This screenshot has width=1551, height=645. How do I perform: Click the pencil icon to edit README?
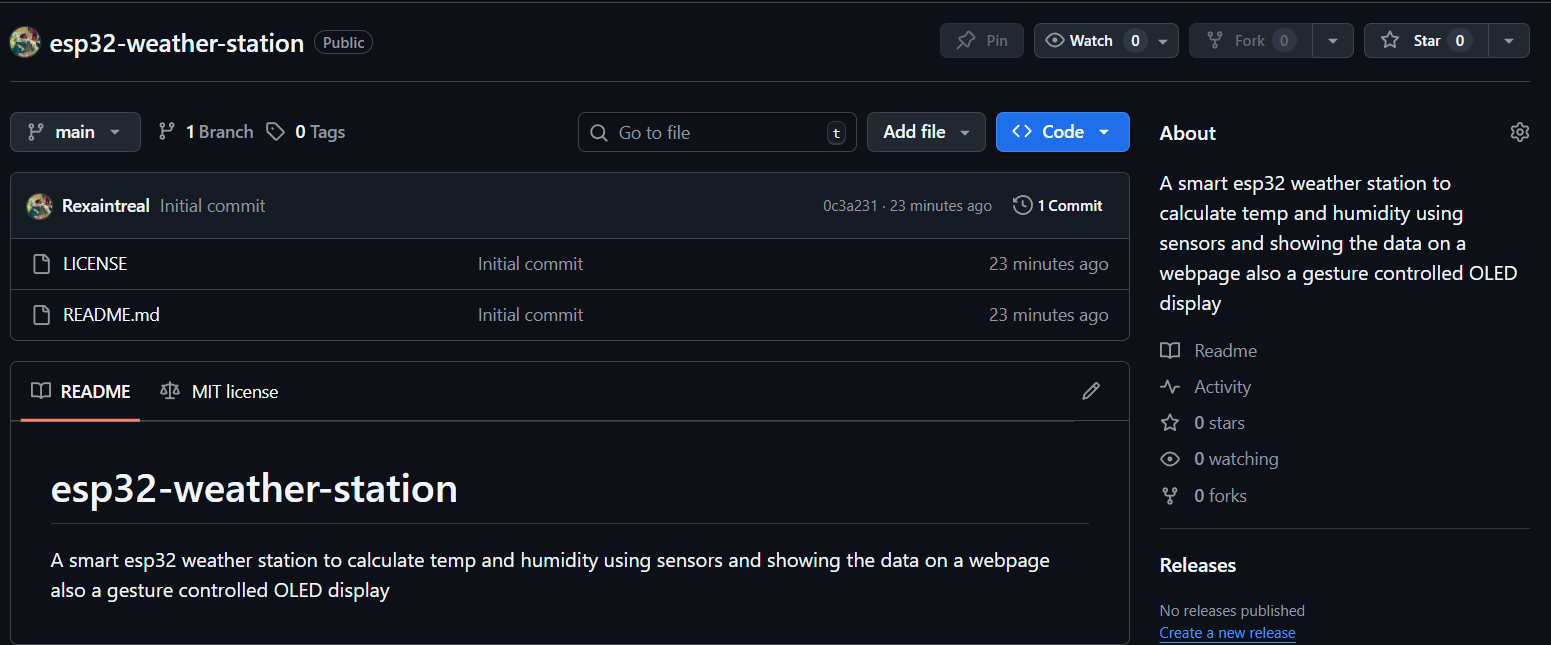[x=1091, y=391]
